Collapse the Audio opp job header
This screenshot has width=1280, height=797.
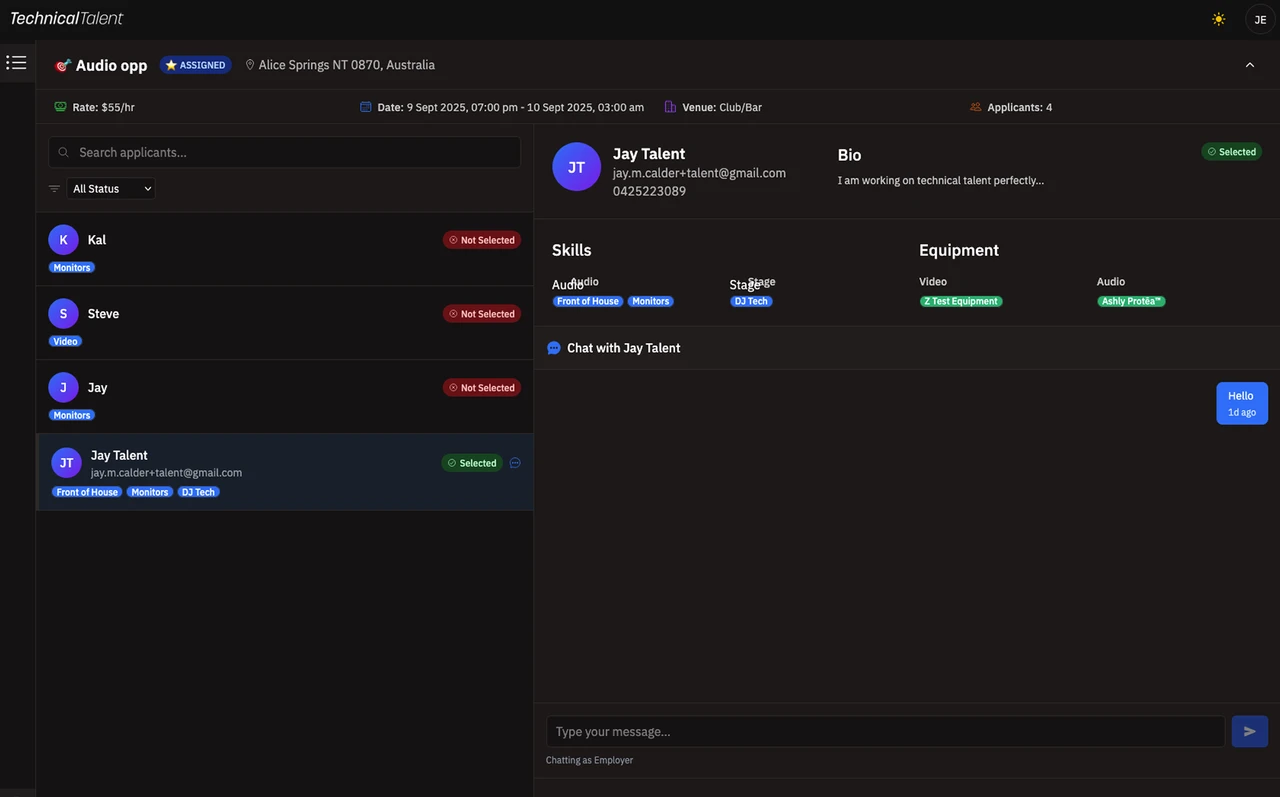[1249, 65]
